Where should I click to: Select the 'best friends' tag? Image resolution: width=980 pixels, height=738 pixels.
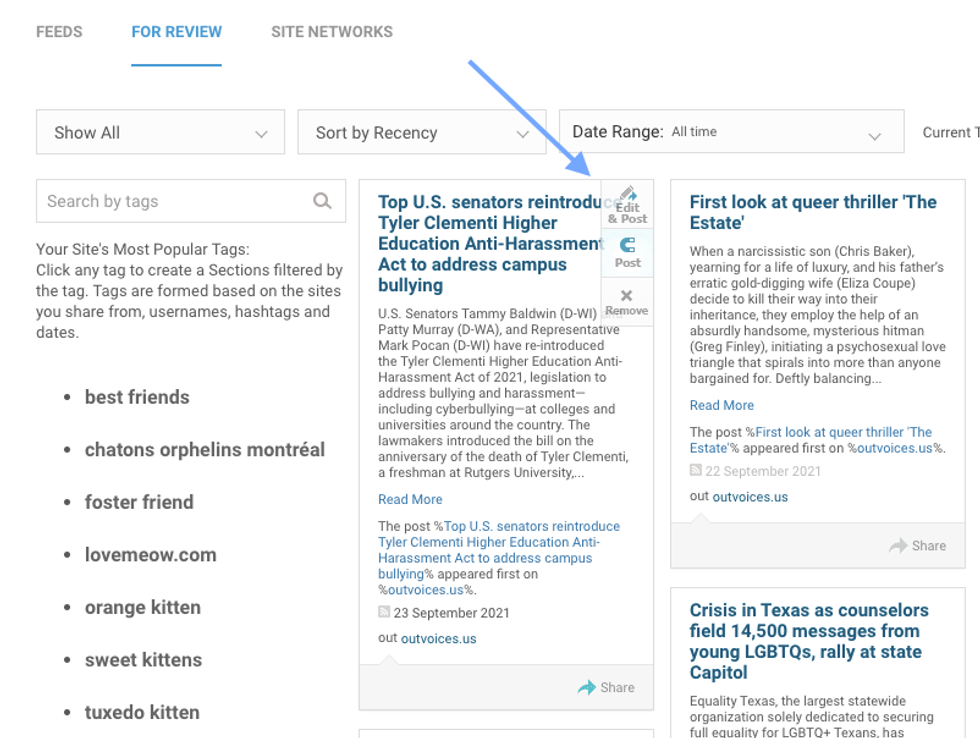pos(137,397)
